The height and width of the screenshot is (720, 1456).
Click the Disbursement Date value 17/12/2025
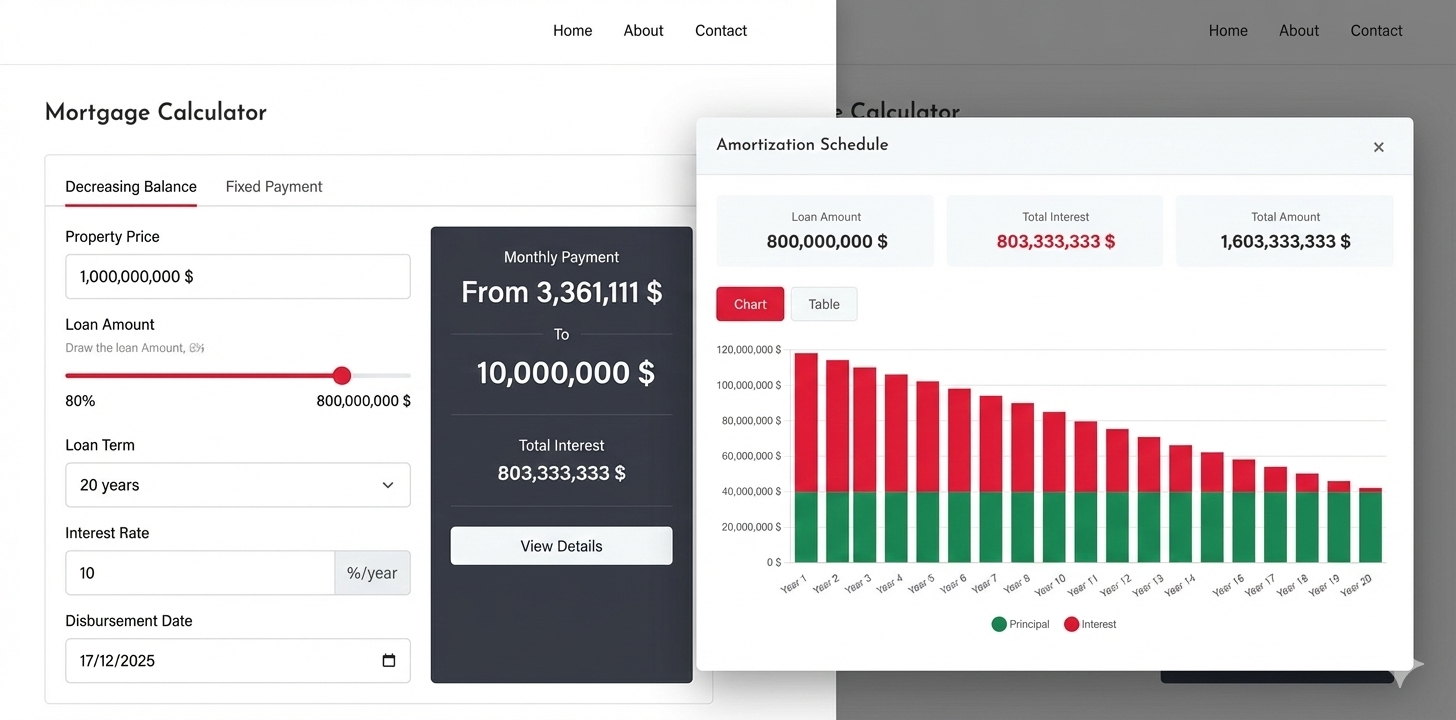tap(118, 661)
